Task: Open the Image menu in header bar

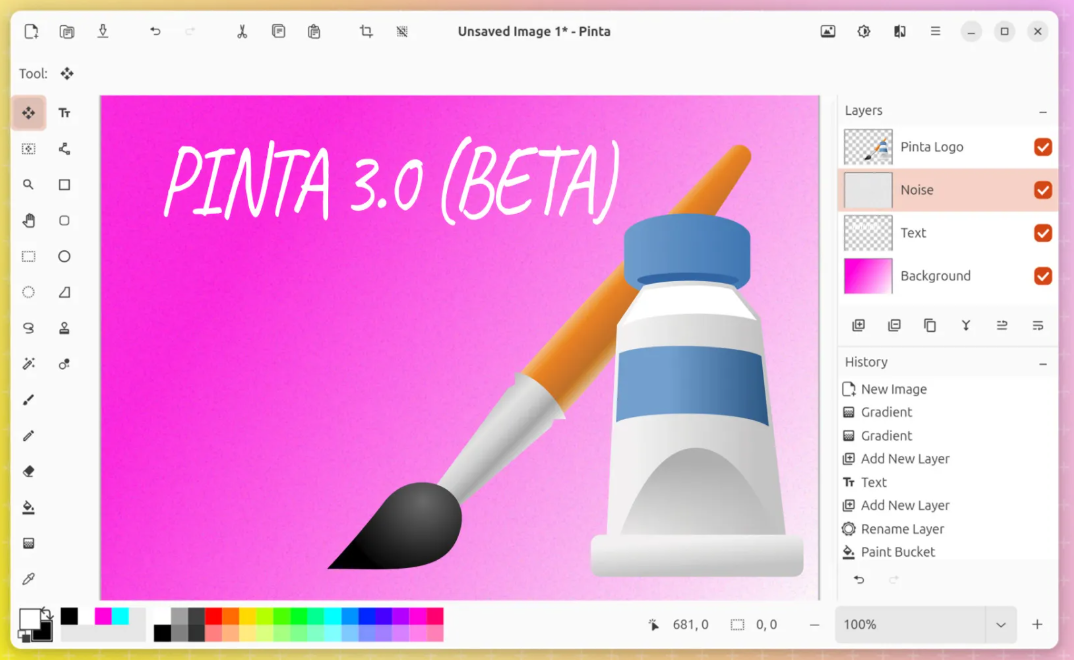Action: point(827,31)
